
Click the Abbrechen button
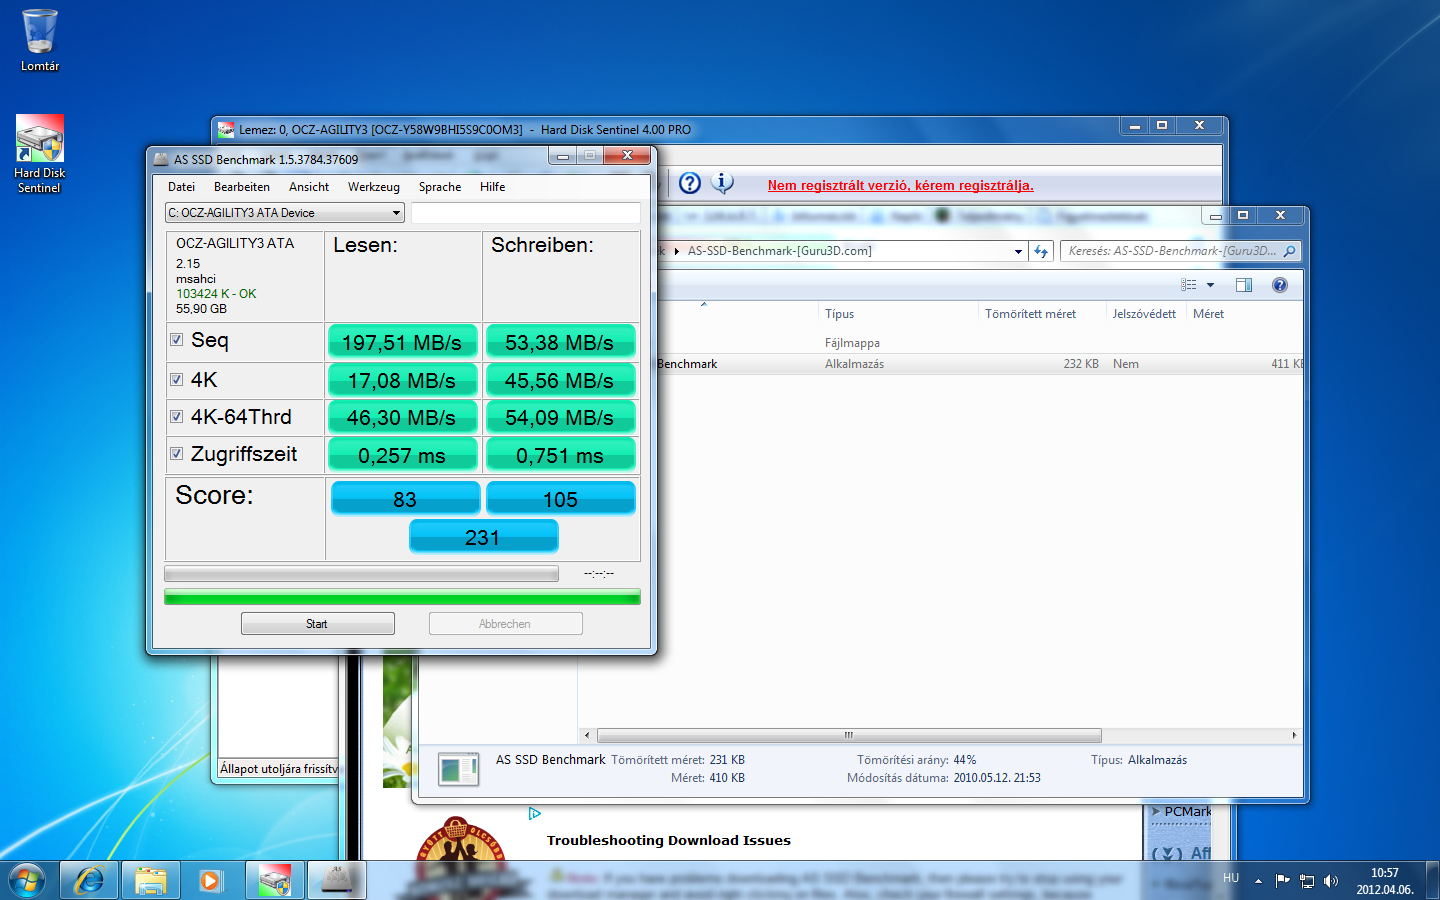coord(506,624)
